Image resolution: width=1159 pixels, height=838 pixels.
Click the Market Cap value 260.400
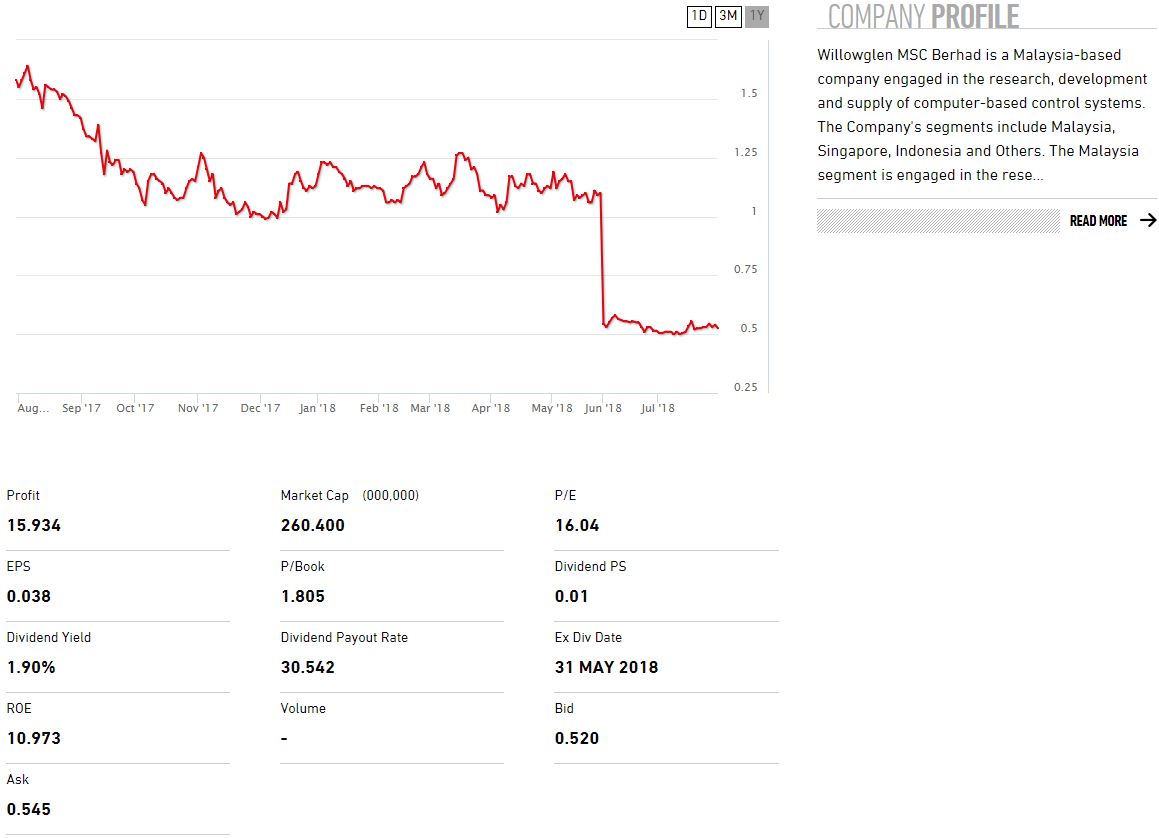(x=313, y=526)
